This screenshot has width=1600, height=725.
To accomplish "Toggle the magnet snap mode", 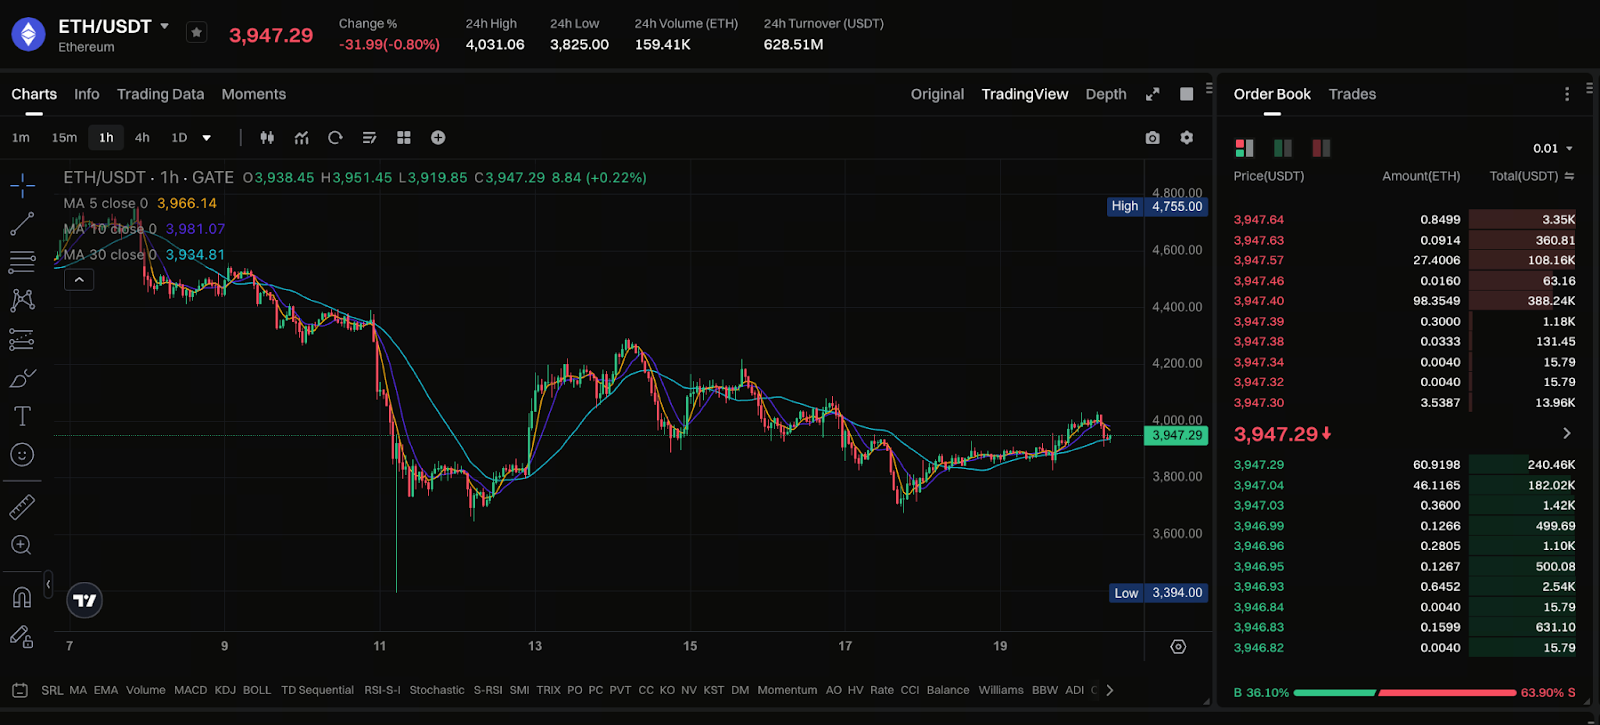I will pyautogui.click(x=22, y=597).
